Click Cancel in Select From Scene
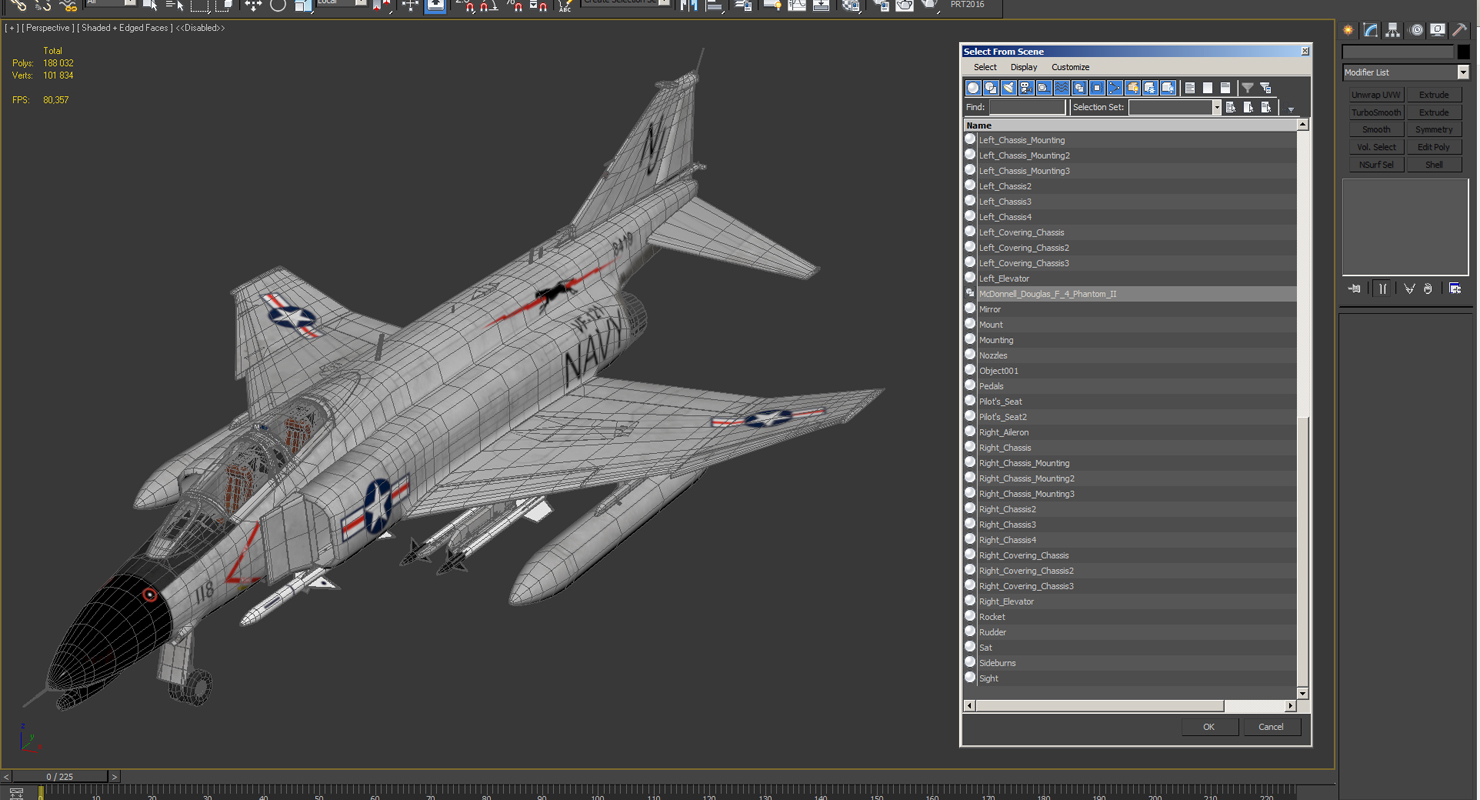 [1271, 727]
